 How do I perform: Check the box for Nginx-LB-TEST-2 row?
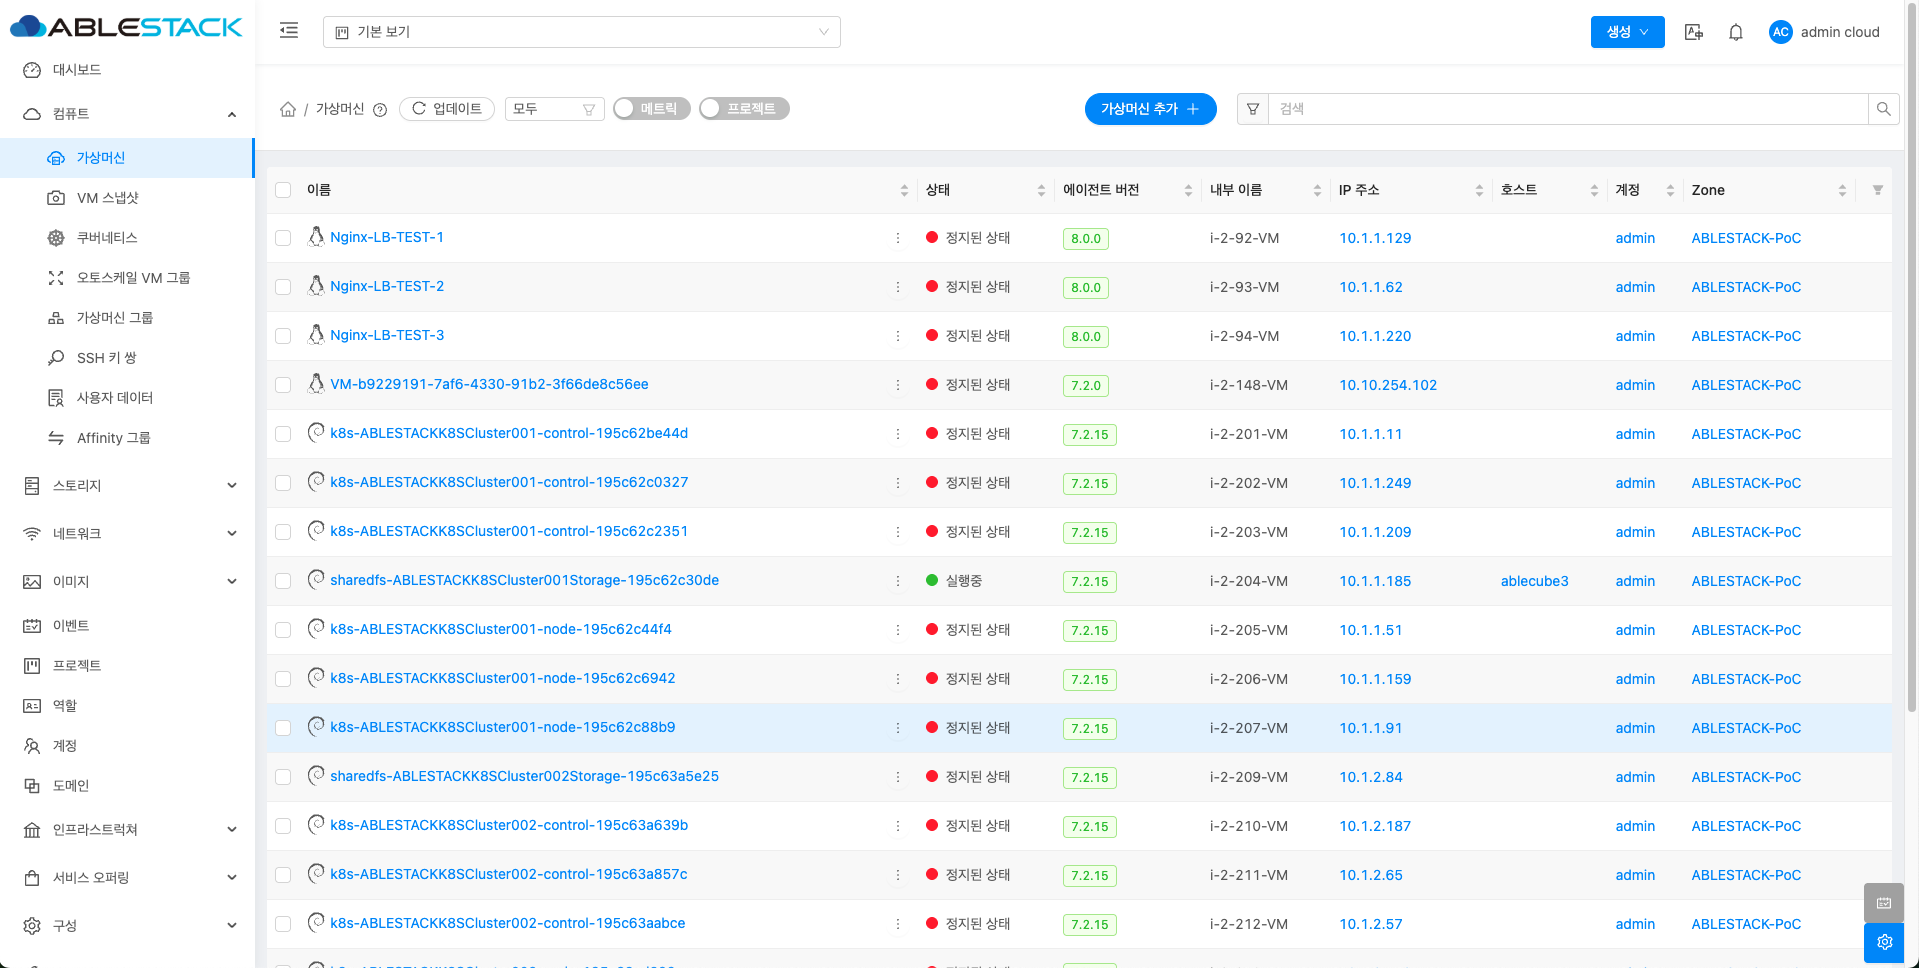(283, 287)
